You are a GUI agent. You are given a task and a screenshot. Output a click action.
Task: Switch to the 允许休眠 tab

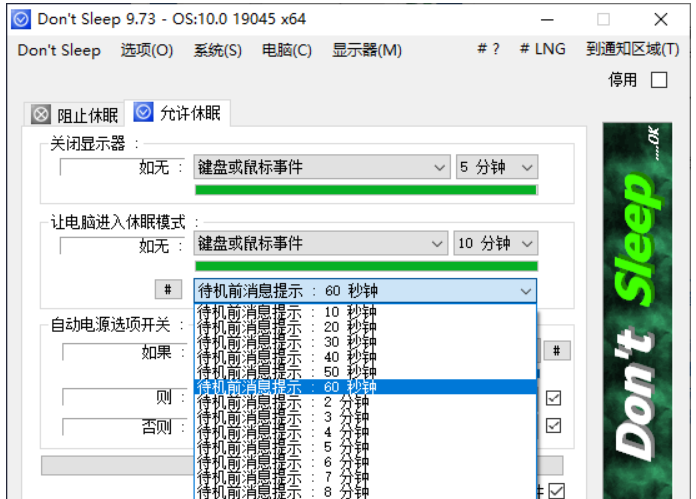[177, 113]
